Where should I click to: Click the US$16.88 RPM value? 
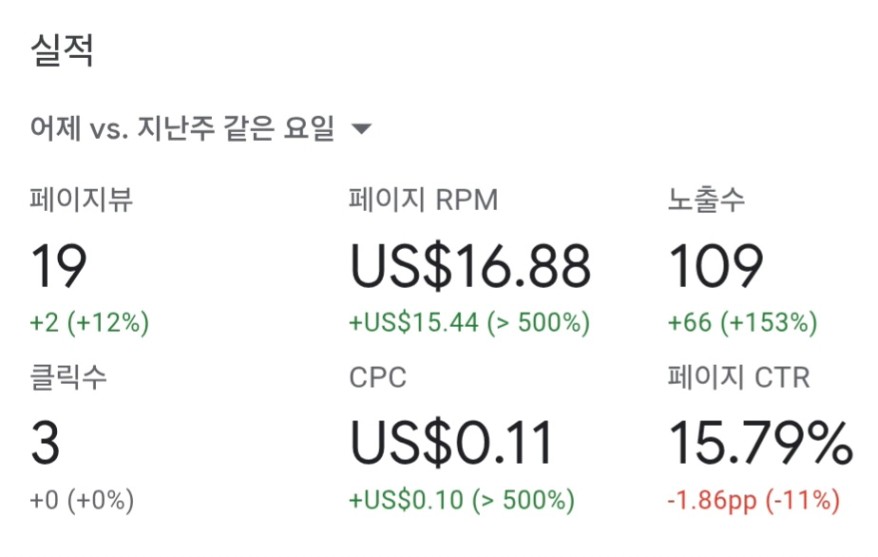coord(470,265)
